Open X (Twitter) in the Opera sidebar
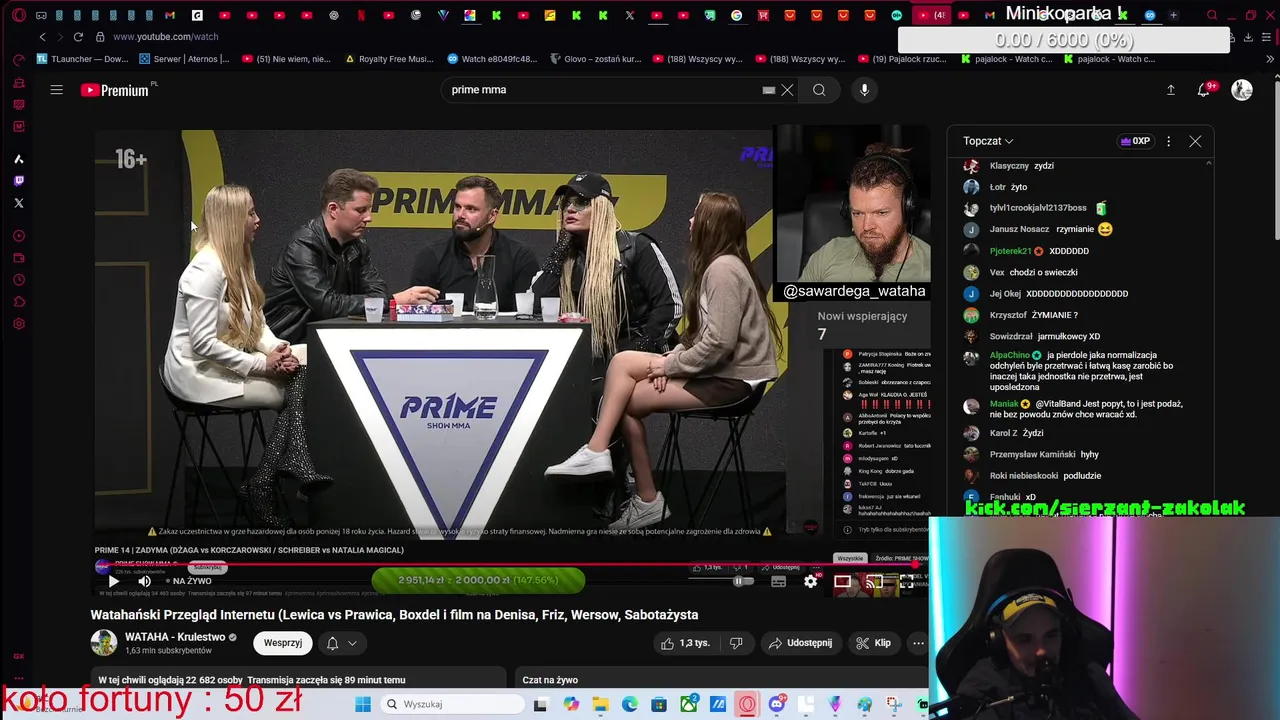Image resolution: width=1280 pixels, height=720 pixels. pyautogui.click(x=18, y=203)
